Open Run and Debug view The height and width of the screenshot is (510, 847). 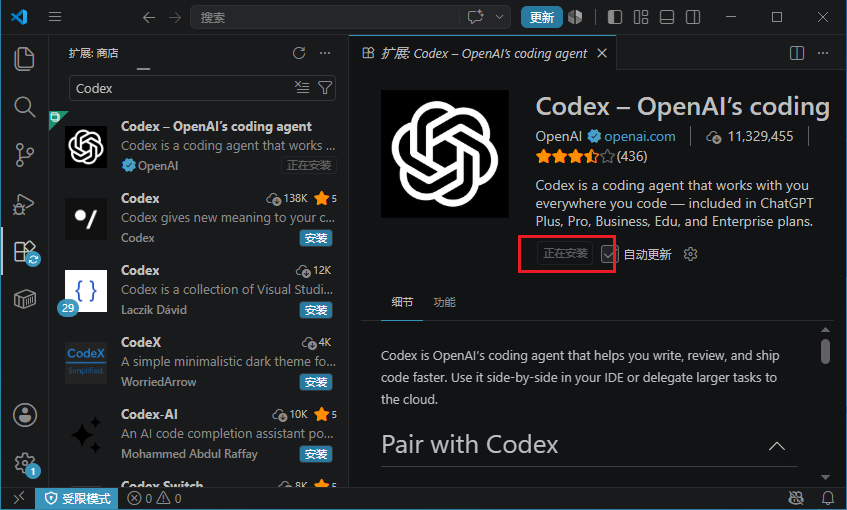(24, 204)
